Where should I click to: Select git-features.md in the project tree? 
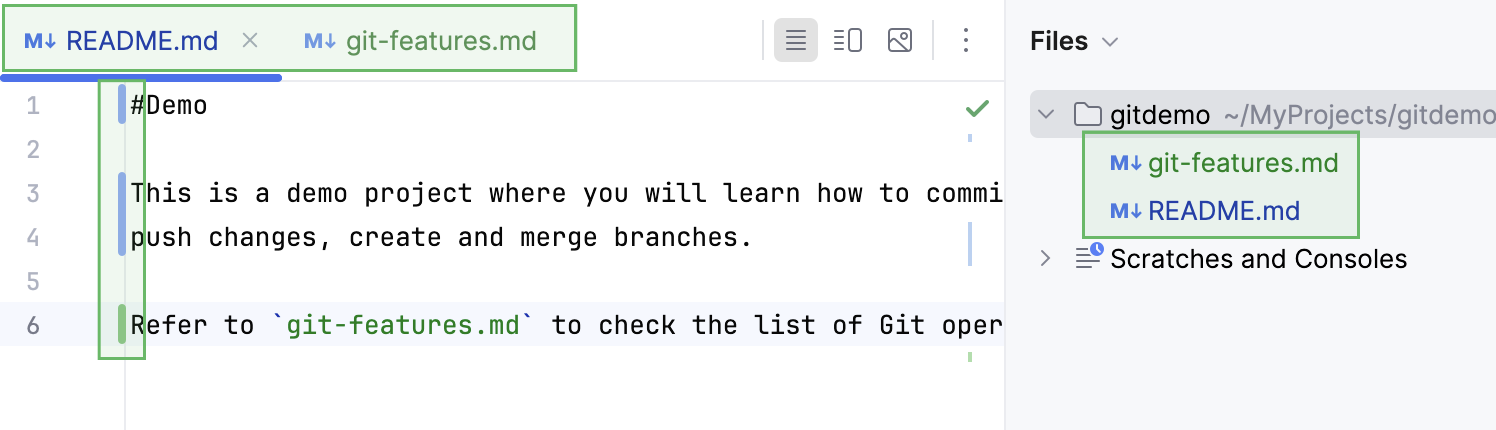[1242, 163]
